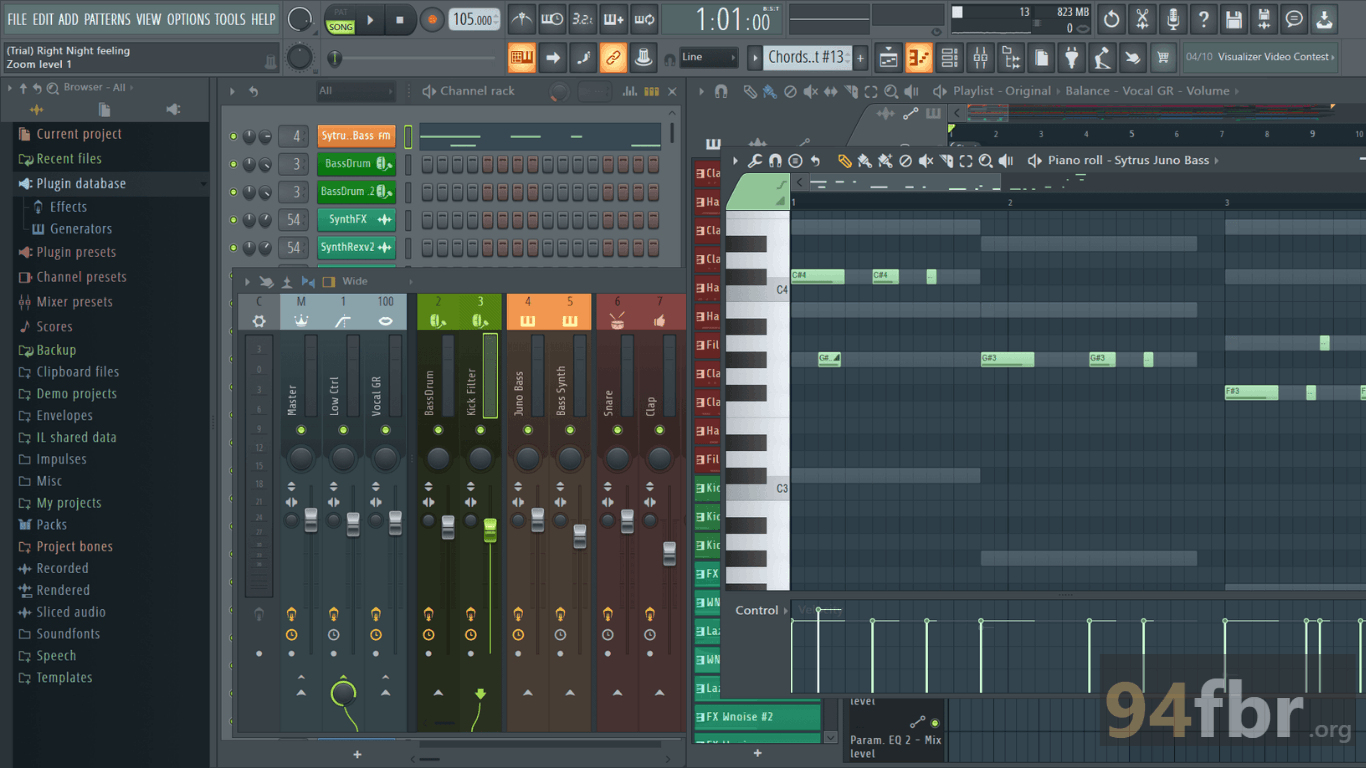Open the help question mark icon
Viewport: 1366px width, 768px height.
point(1204,18)
